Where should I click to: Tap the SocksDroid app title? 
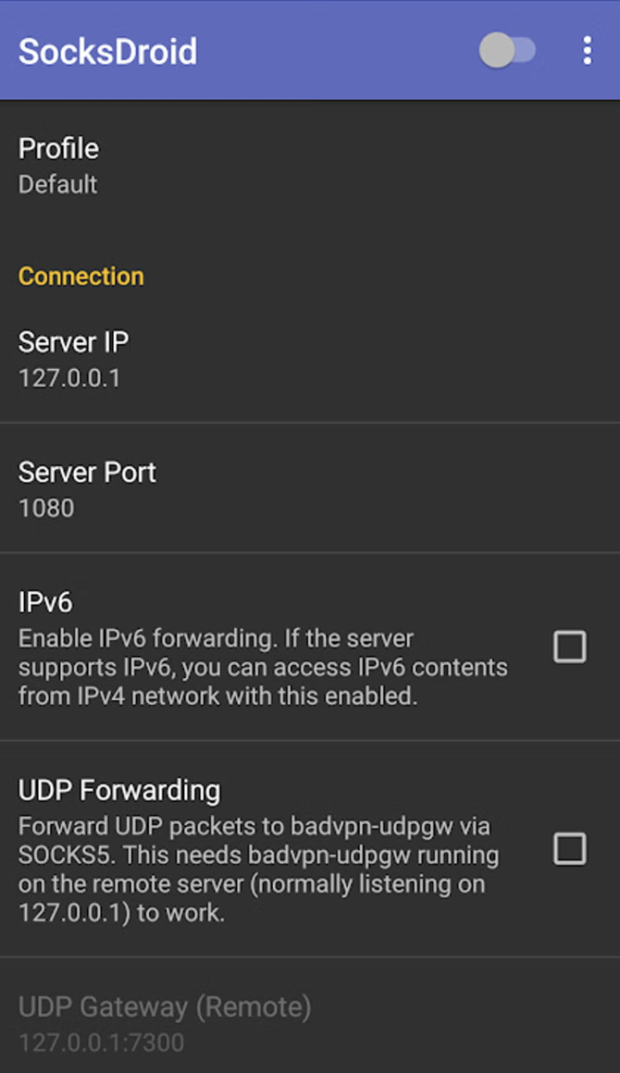tap(107, 51)
